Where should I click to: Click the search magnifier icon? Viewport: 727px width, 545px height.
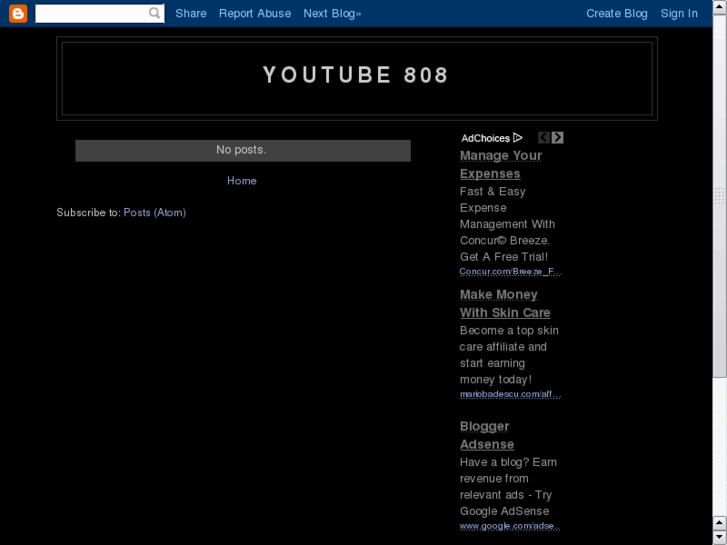(154, 13)
